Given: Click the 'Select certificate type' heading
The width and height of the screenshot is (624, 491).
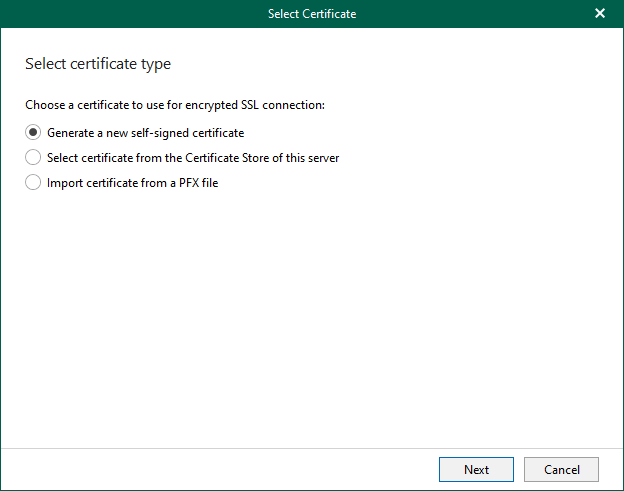Looking at the screenshot, I should click(98, 64).
